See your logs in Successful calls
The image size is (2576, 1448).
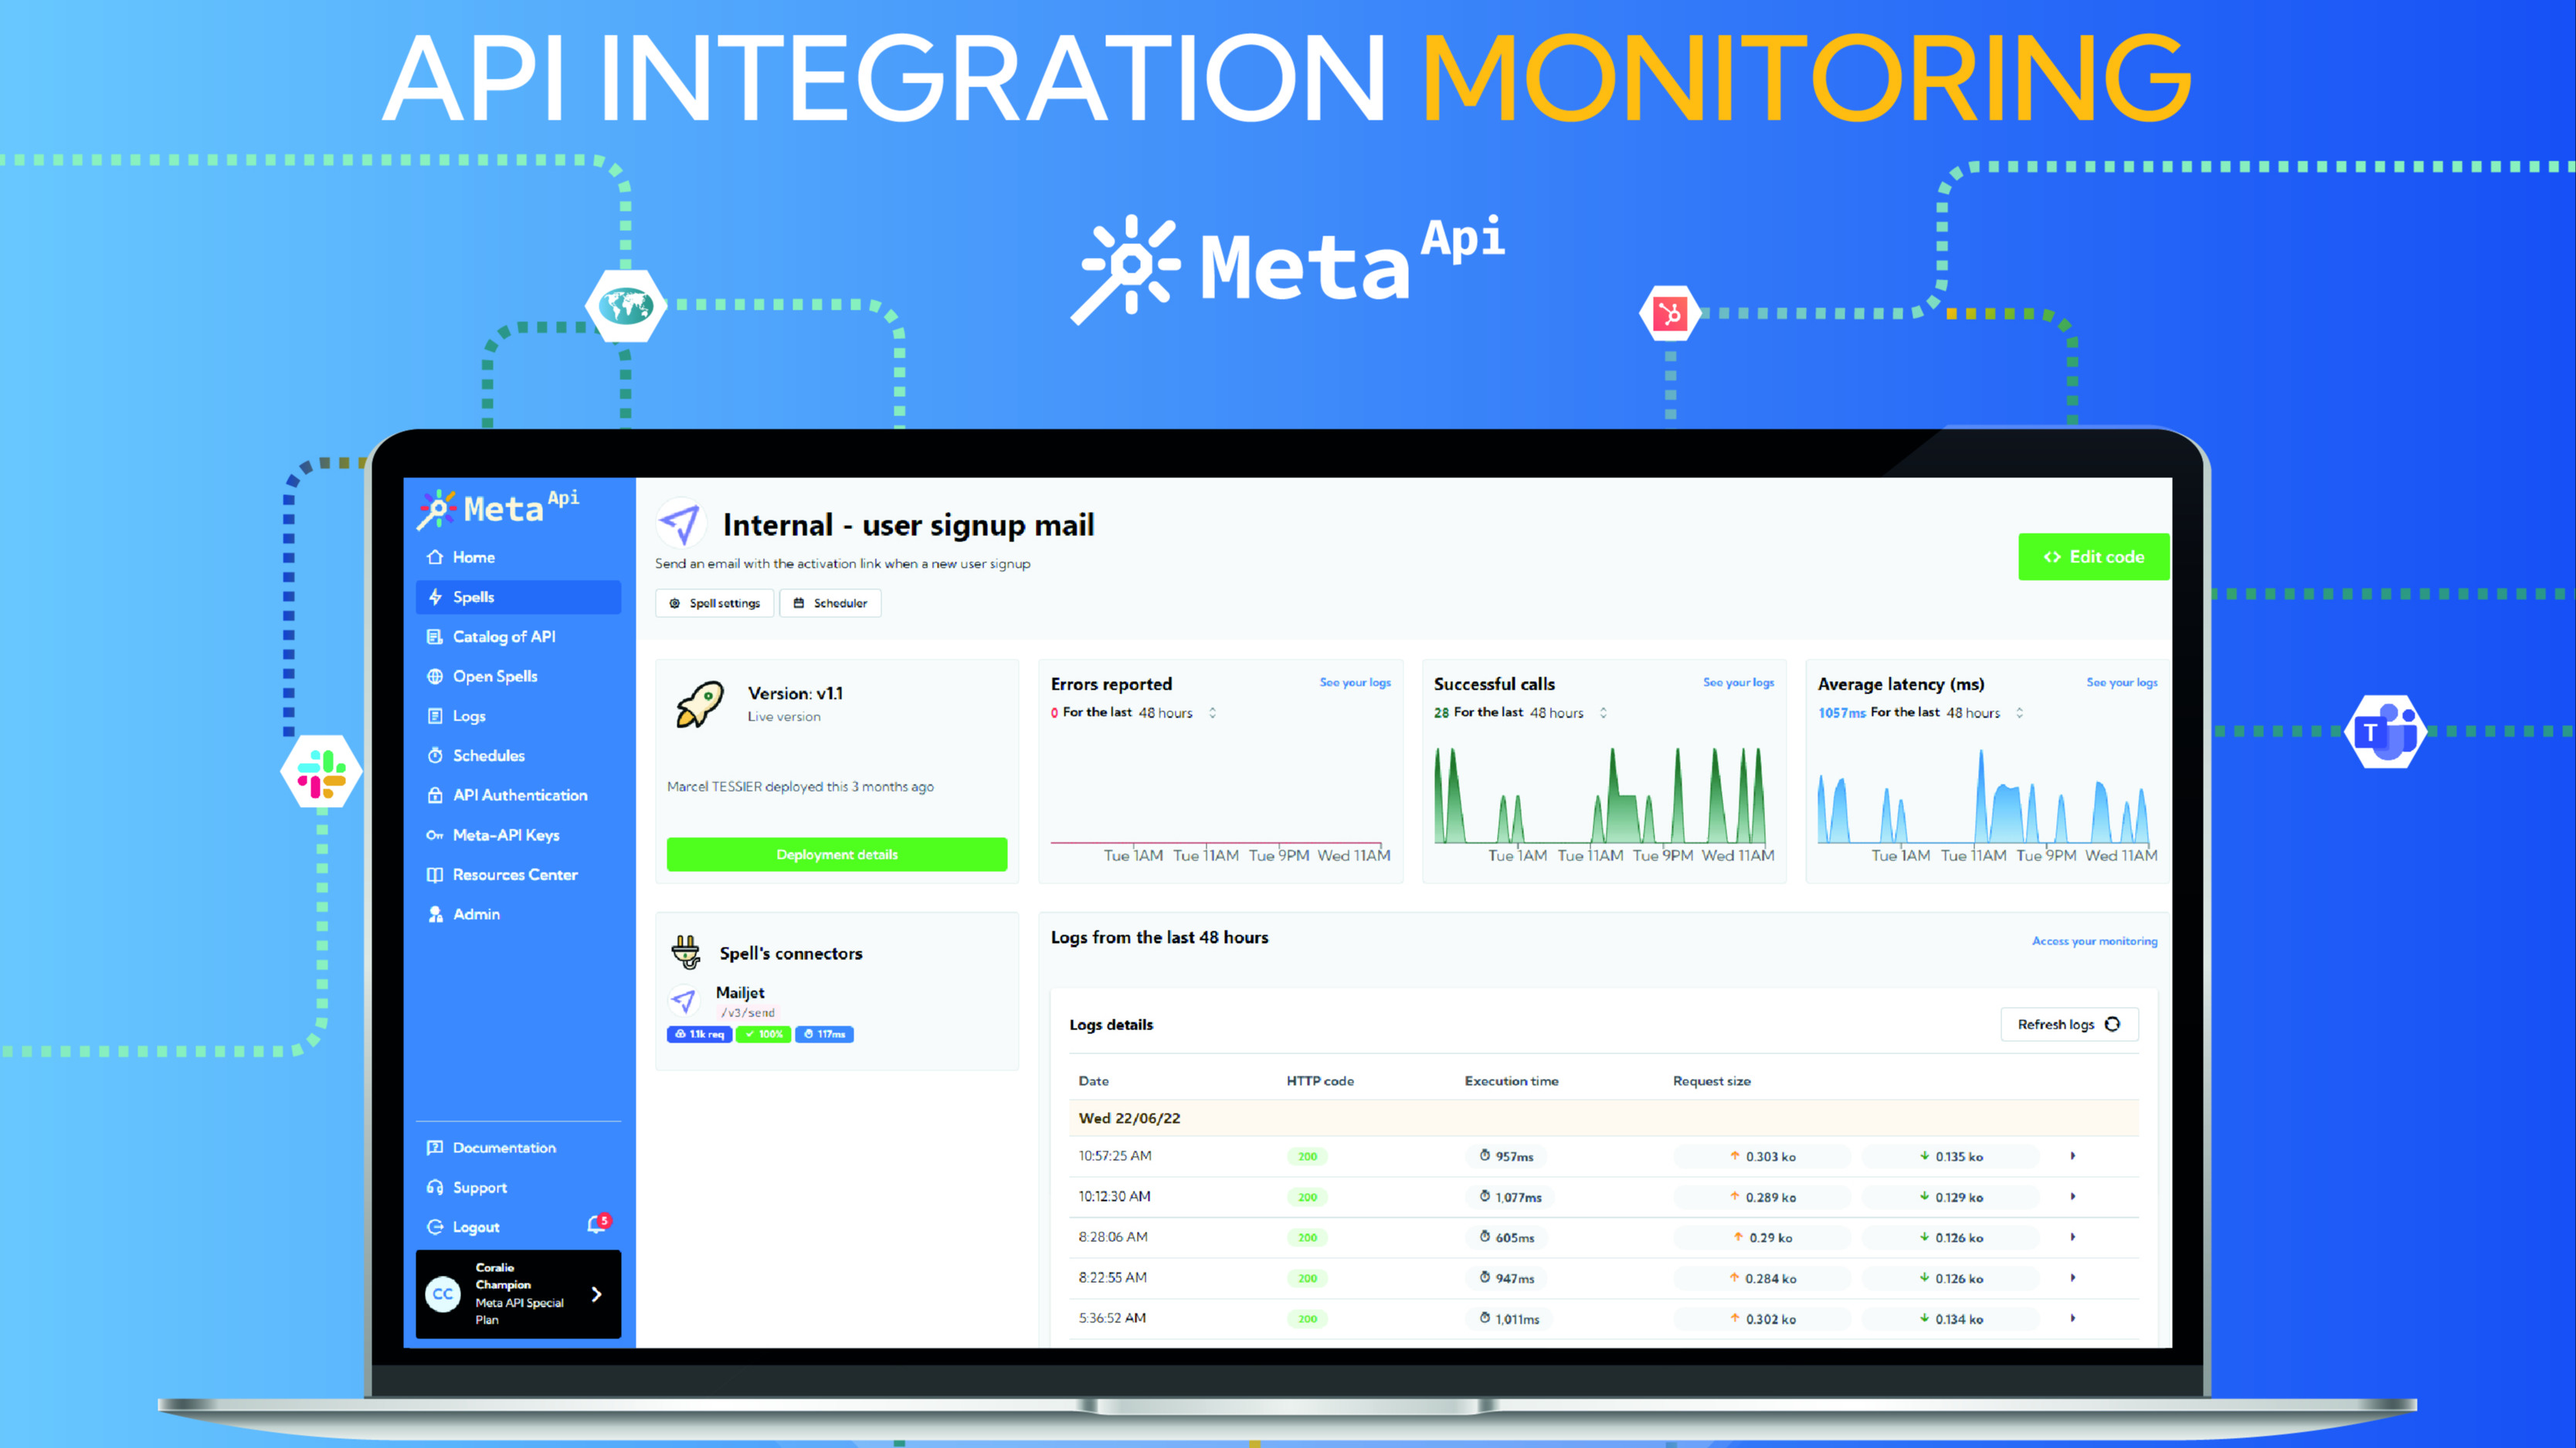(1738, 683)
